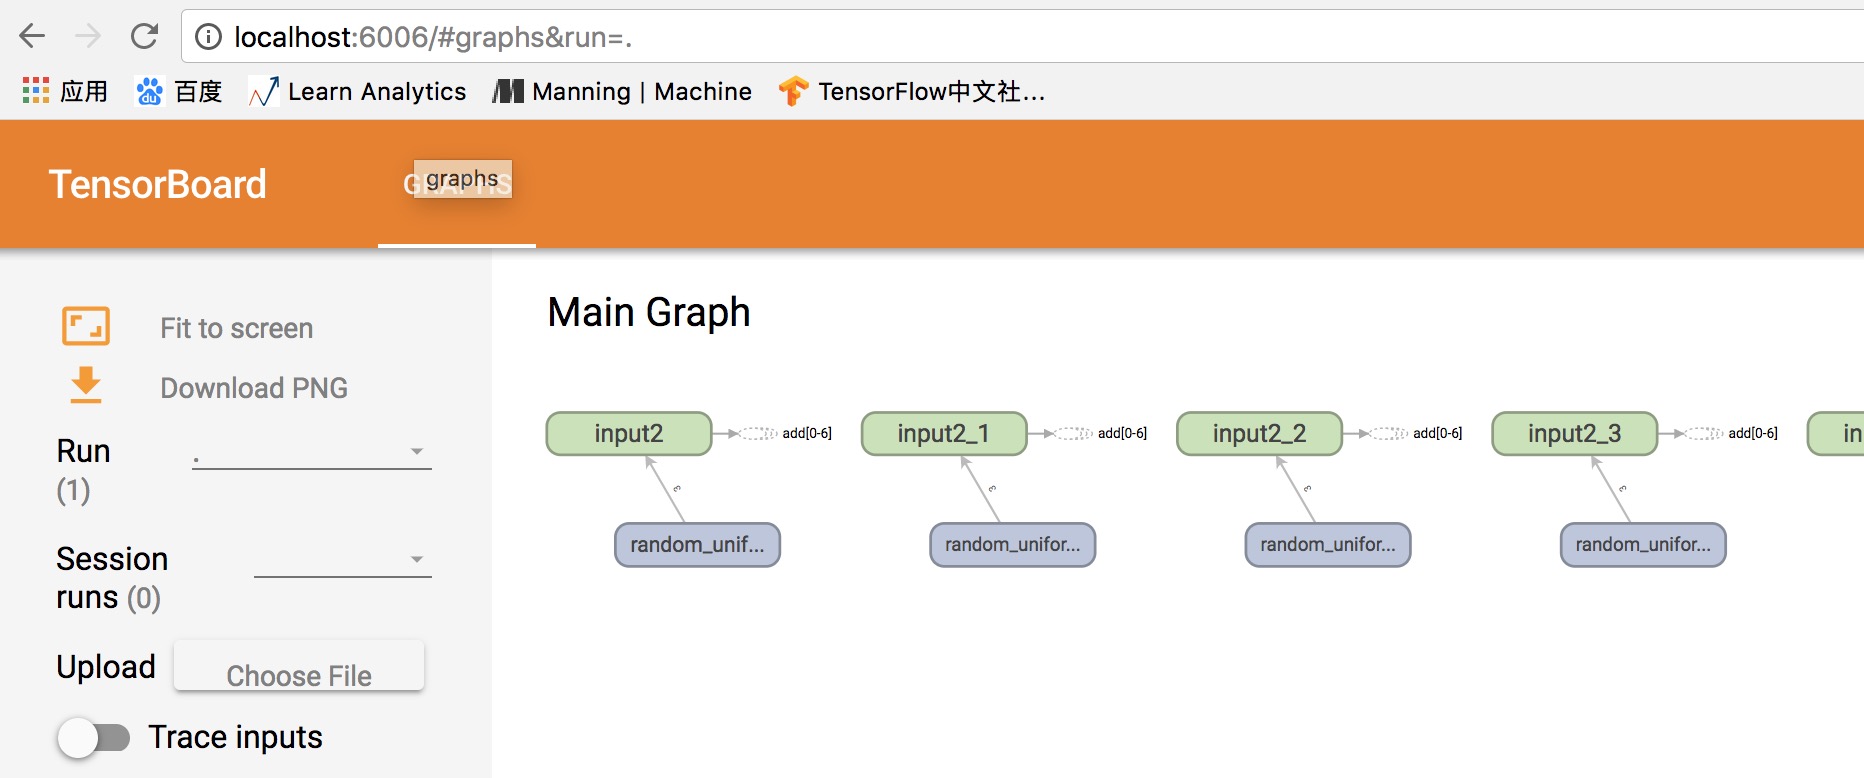Click the address bar URL field
The image size is (1864, 778).
[1020, 37]
